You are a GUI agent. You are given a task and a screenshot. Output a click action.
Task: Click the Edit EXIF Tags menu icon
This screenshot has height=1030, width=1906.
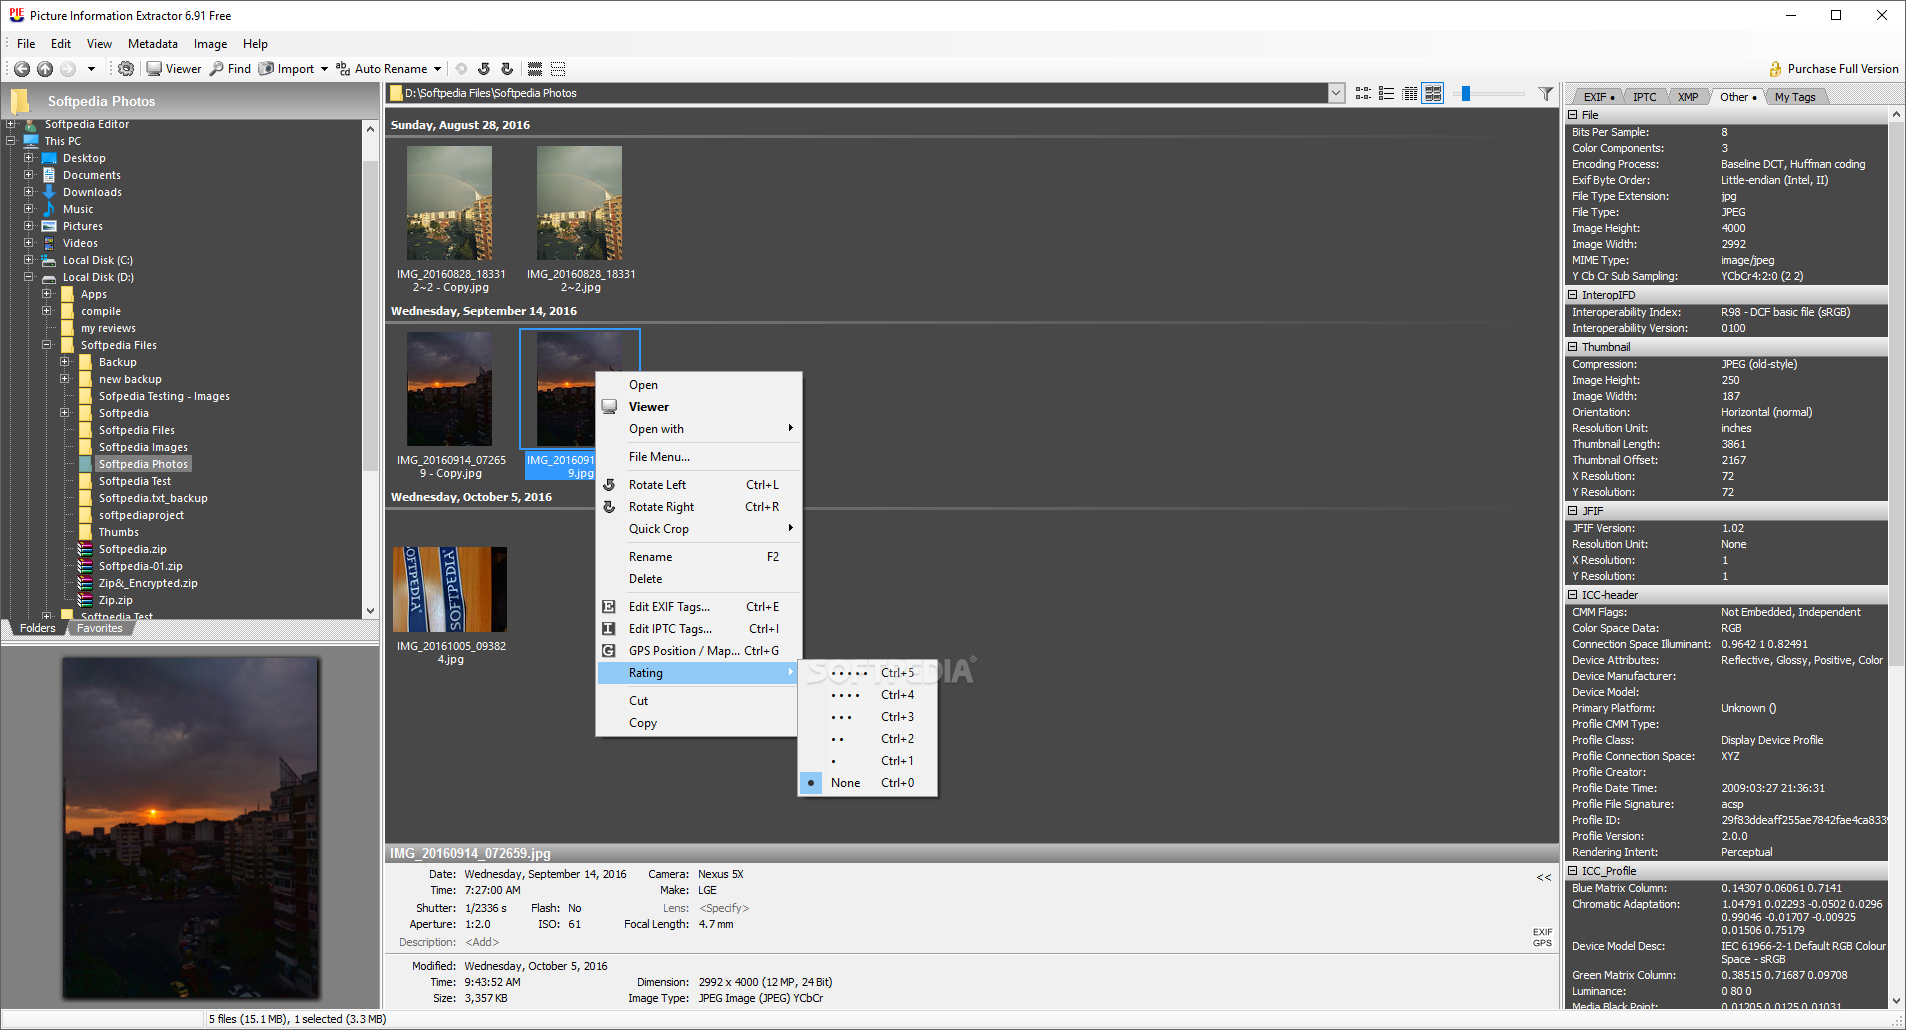click(x=608, y=607)
